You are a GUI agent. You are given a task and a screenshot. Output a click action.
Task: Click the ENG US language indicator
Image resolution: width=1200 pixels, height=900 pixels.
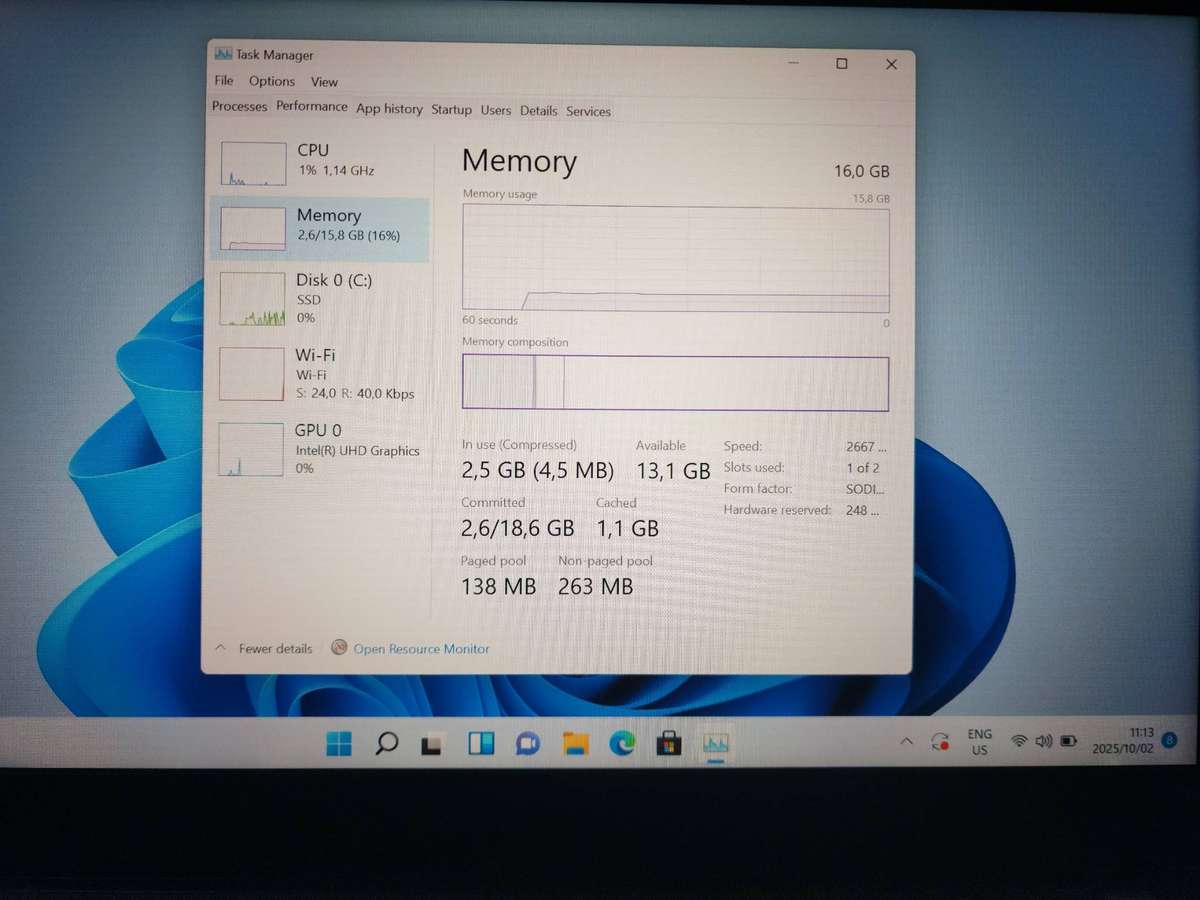click(979, 742)
